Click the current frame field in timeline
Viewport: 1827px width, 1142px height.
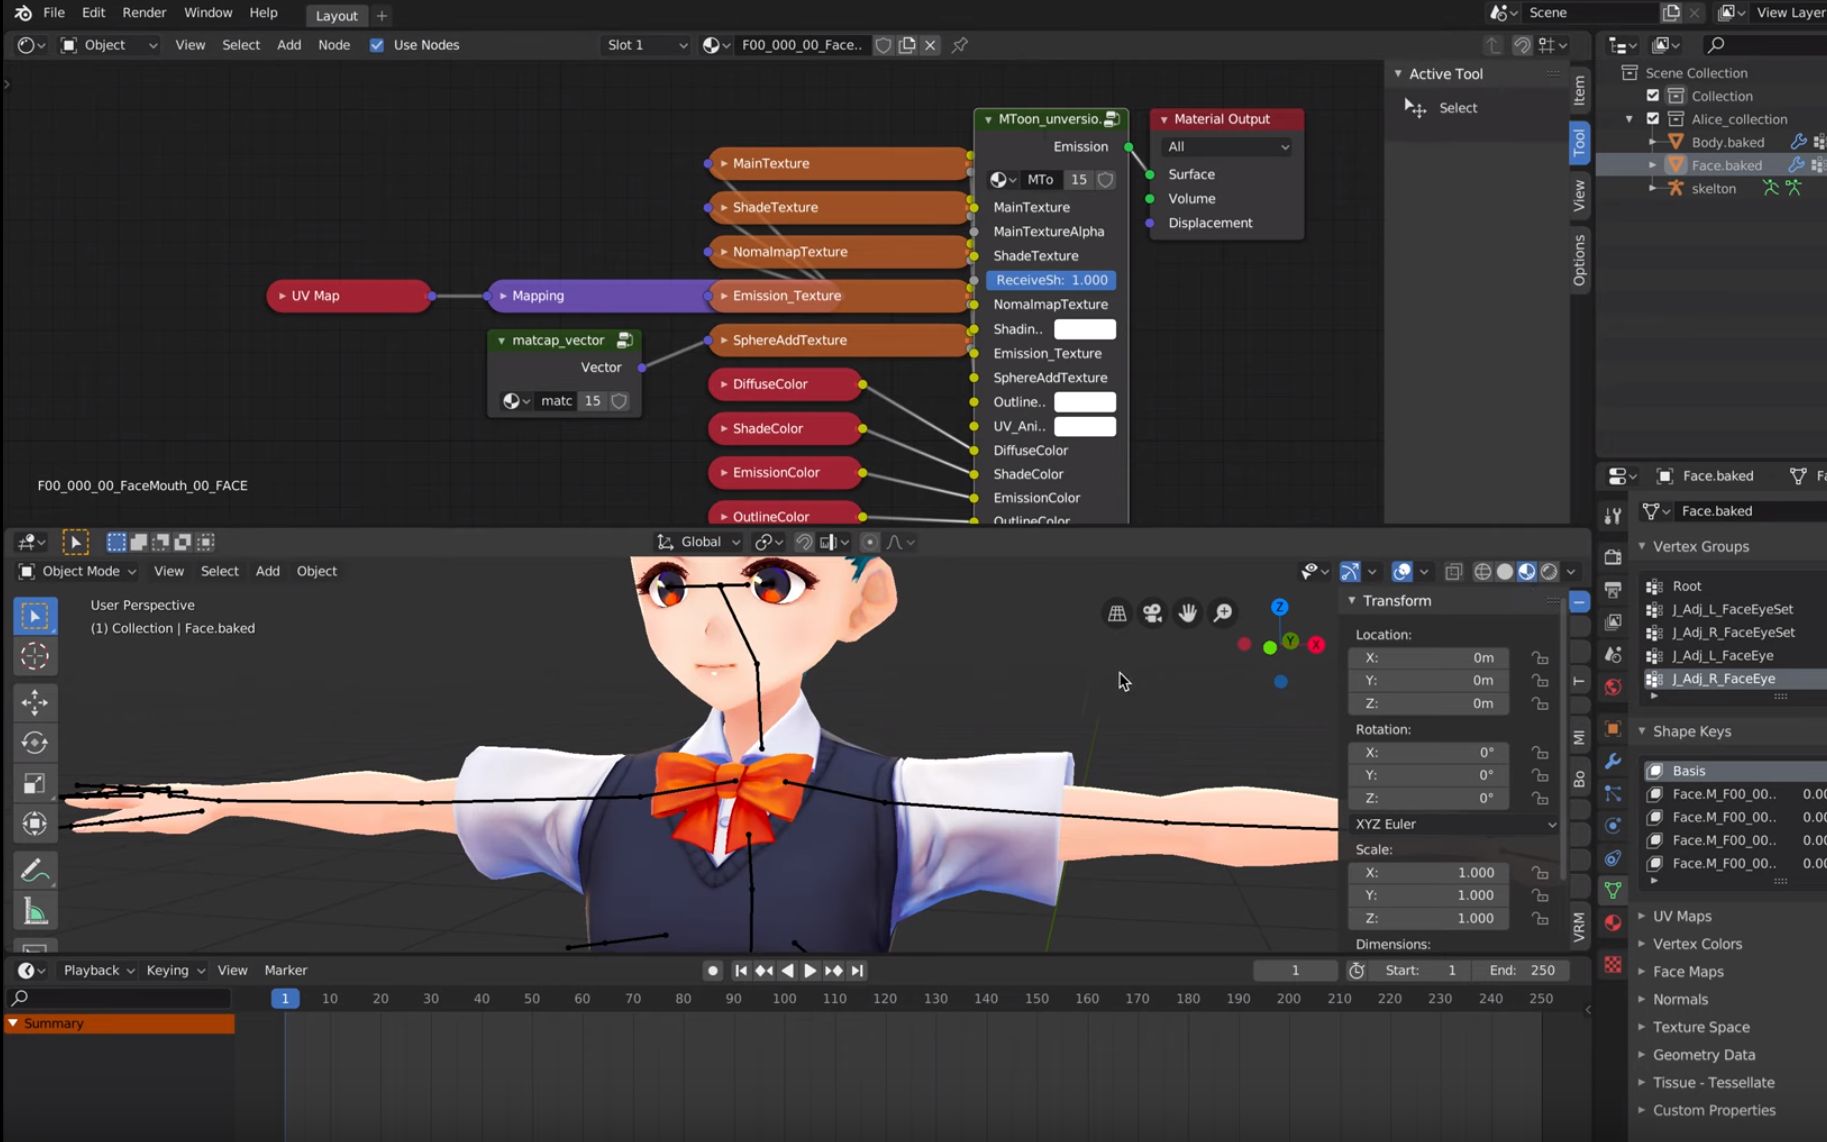point(1295,971)
